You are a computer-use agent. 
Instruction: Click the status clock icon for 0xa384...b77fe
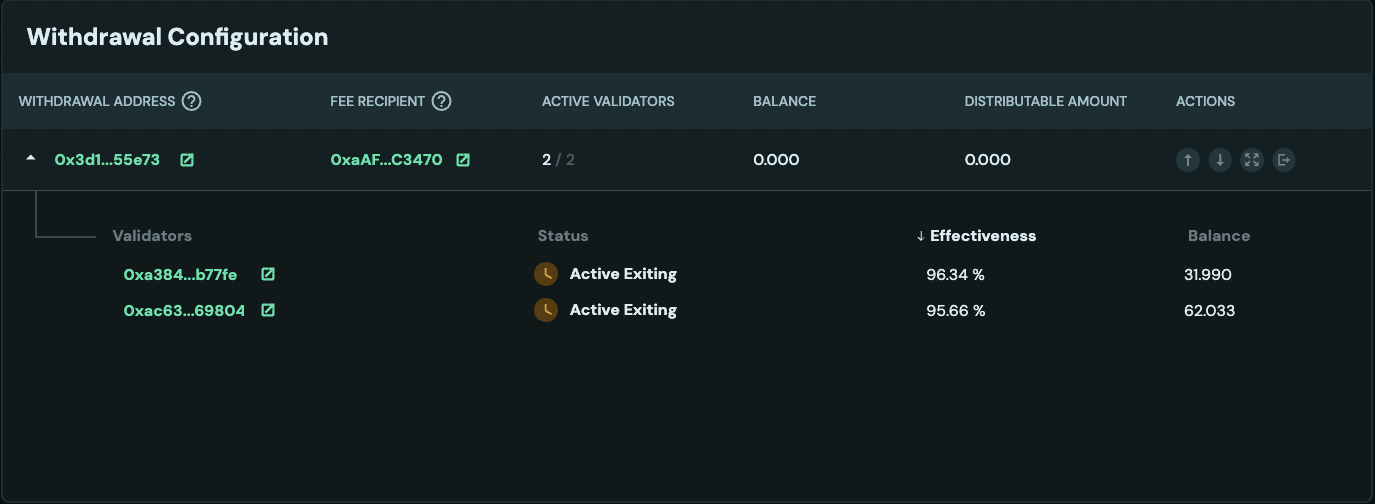coord(546,274)
